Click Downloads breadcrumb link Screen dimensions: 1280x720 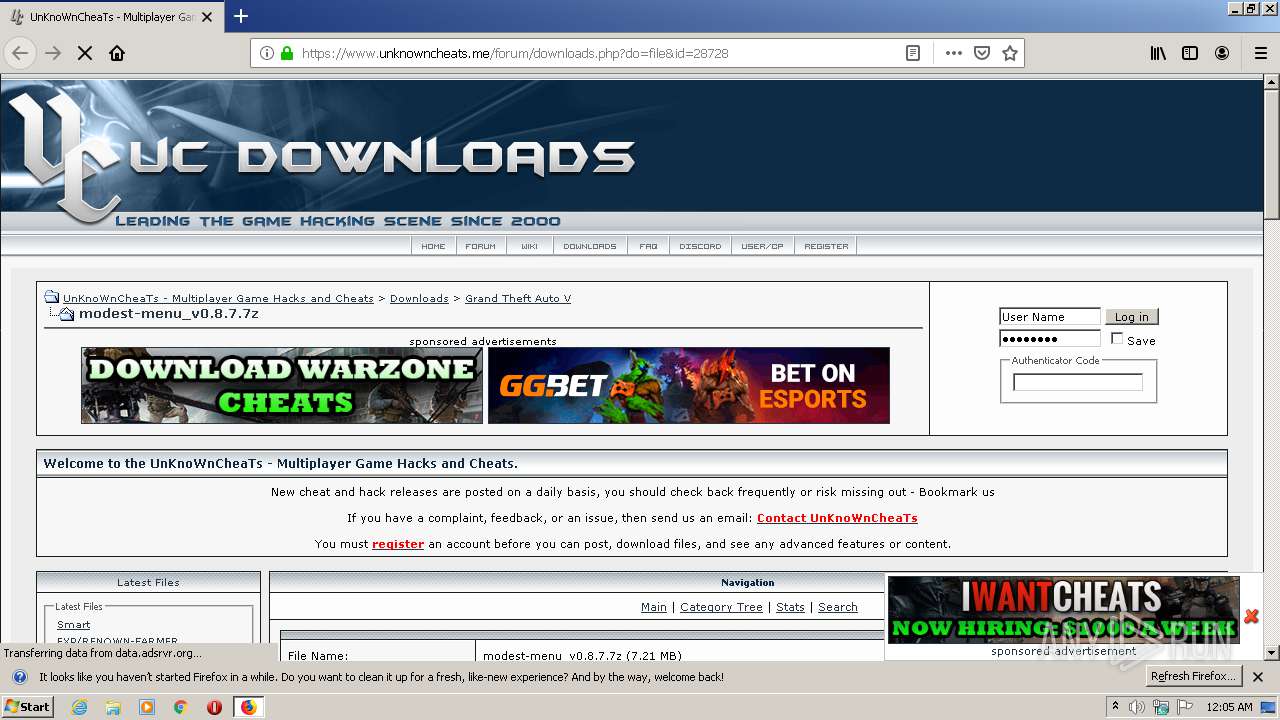[x=419, y=298]
